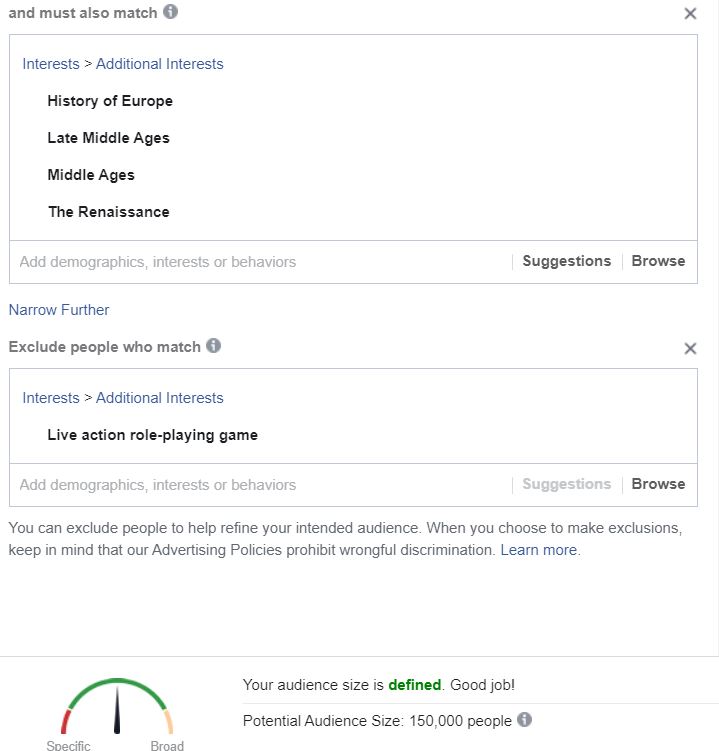
Task: Open the Learn more link
Action: (x=538, y=550)
